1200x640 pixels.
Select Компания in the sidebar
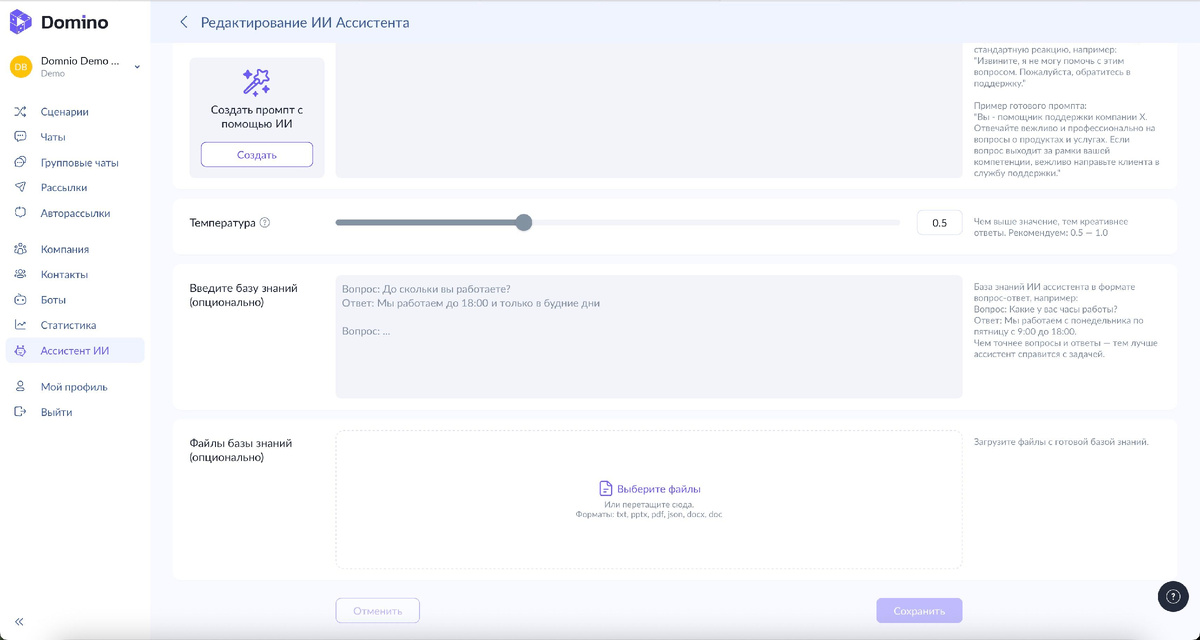[22, 248]
